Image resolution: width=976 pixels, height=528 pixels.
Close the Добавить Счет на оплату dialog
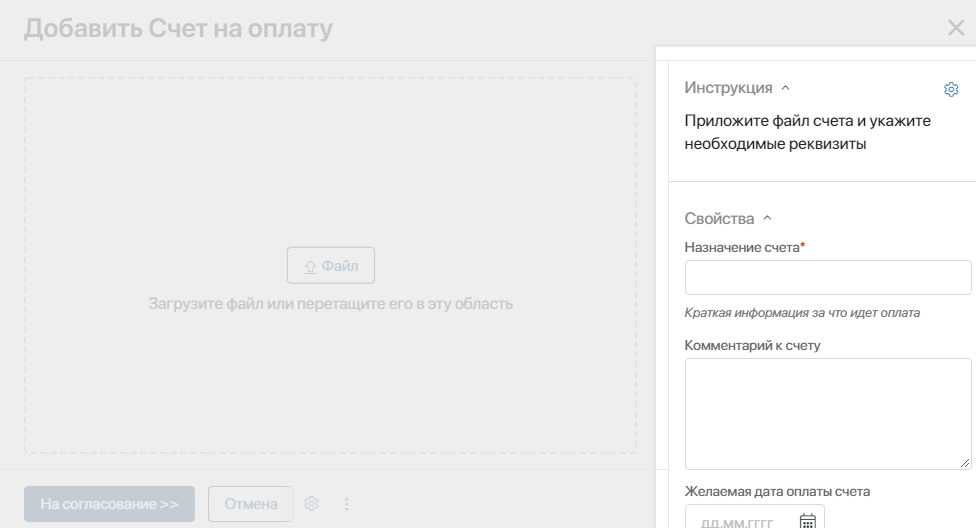(955, 27)
